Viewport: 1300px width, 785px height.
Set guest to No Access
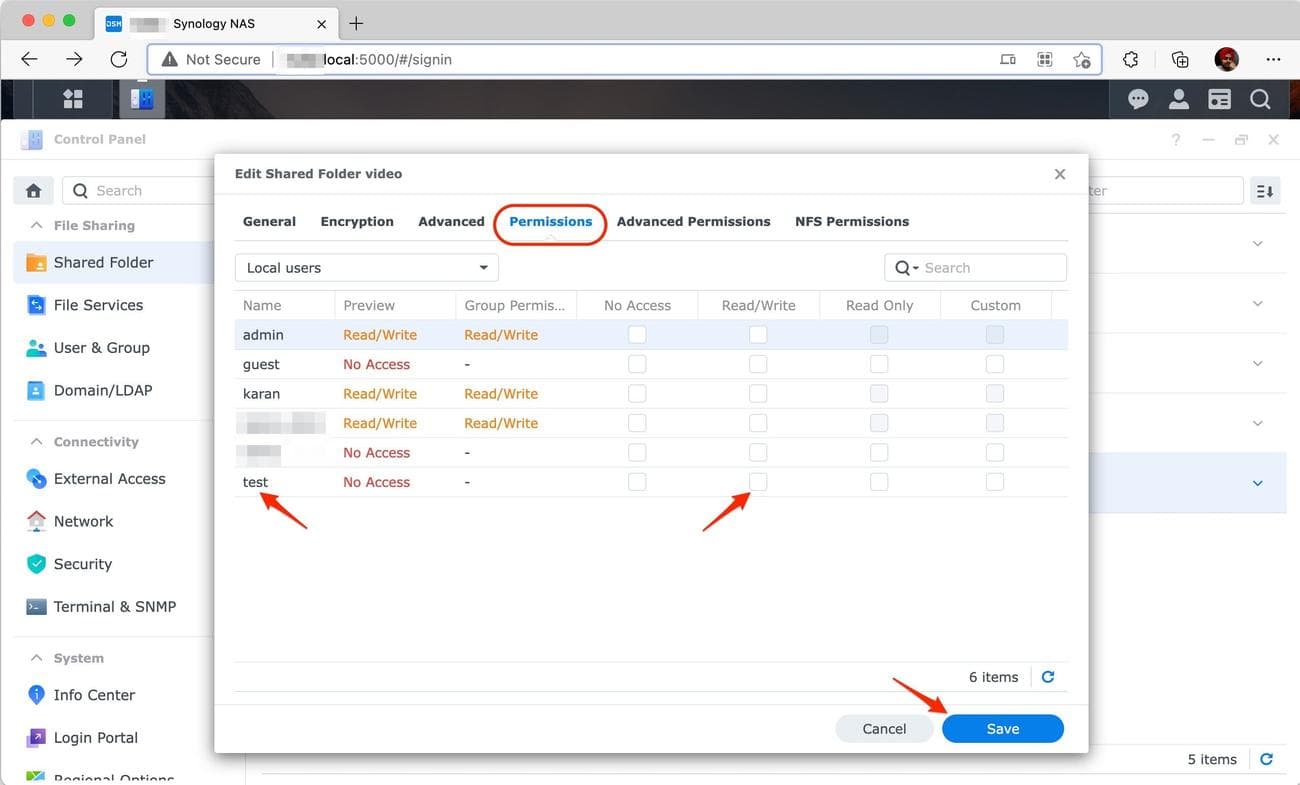tap(637, 363)
